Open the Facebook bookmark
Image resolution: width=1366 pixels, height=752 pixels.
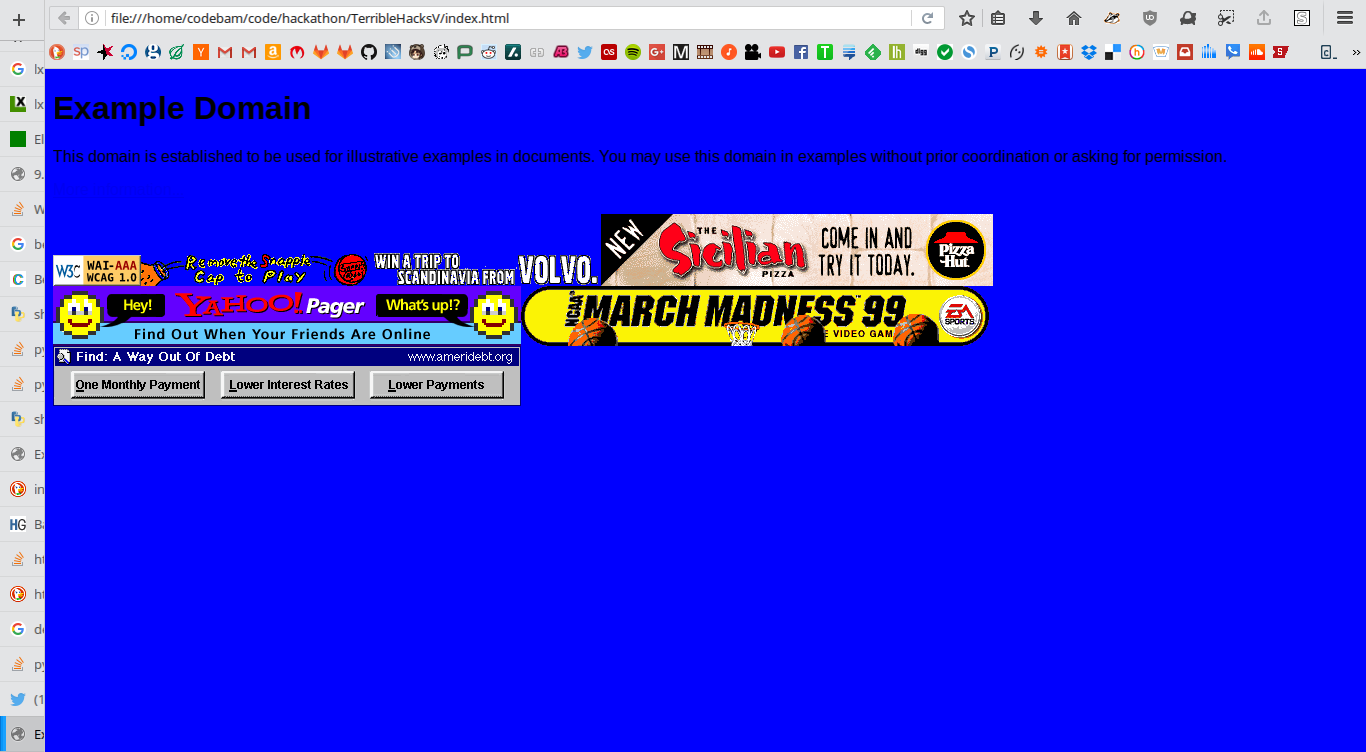pyautogui.click(x=801, y=52)
